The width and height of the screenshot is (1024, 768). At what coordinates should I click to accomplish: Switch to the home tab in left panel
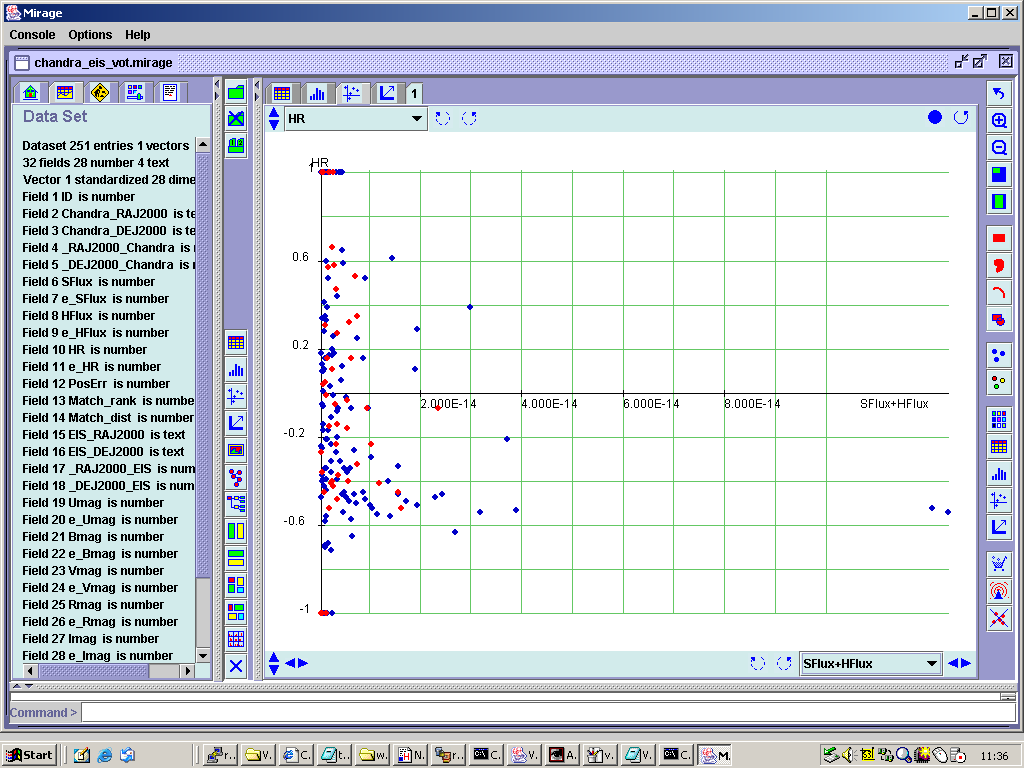point(31,93)
